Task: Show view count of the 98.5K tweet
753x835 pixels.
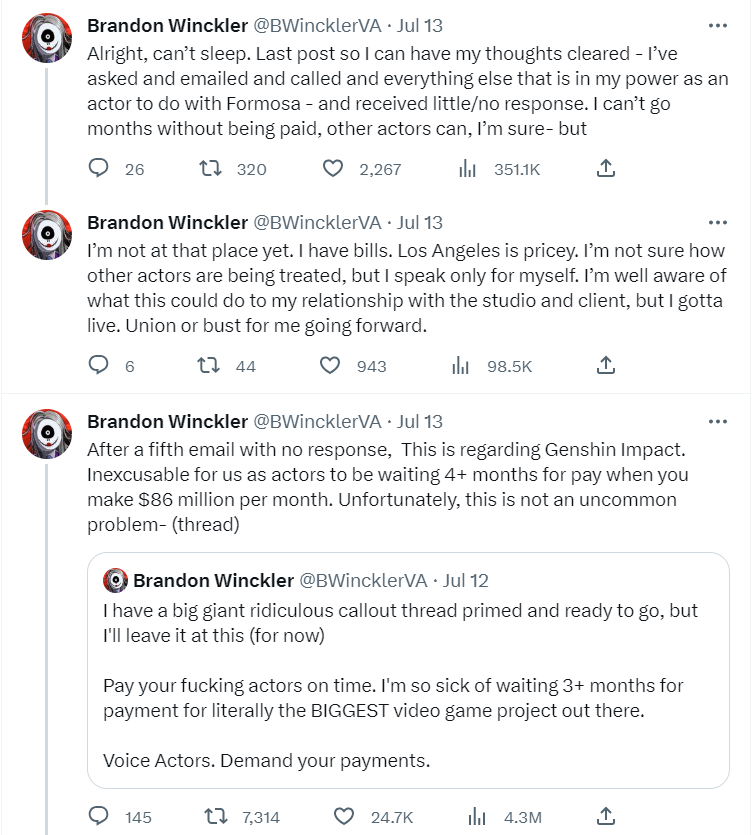Action: tap(461, 366)
